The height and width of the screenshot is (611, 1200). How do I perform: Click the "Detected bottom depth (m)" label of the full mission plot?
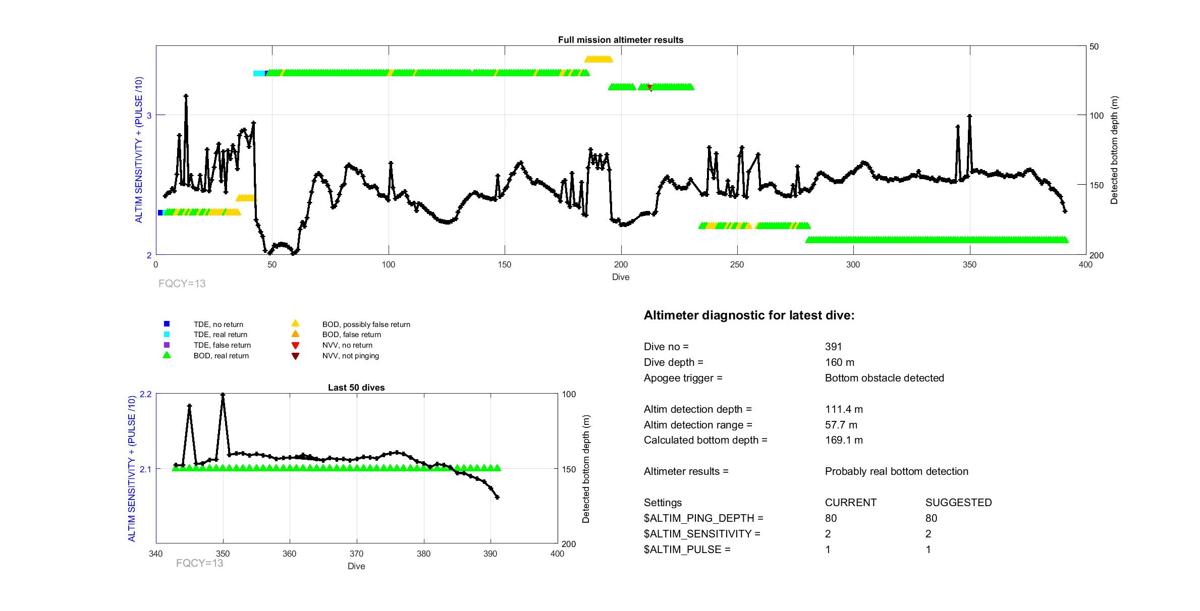[x=1114, y=151]
